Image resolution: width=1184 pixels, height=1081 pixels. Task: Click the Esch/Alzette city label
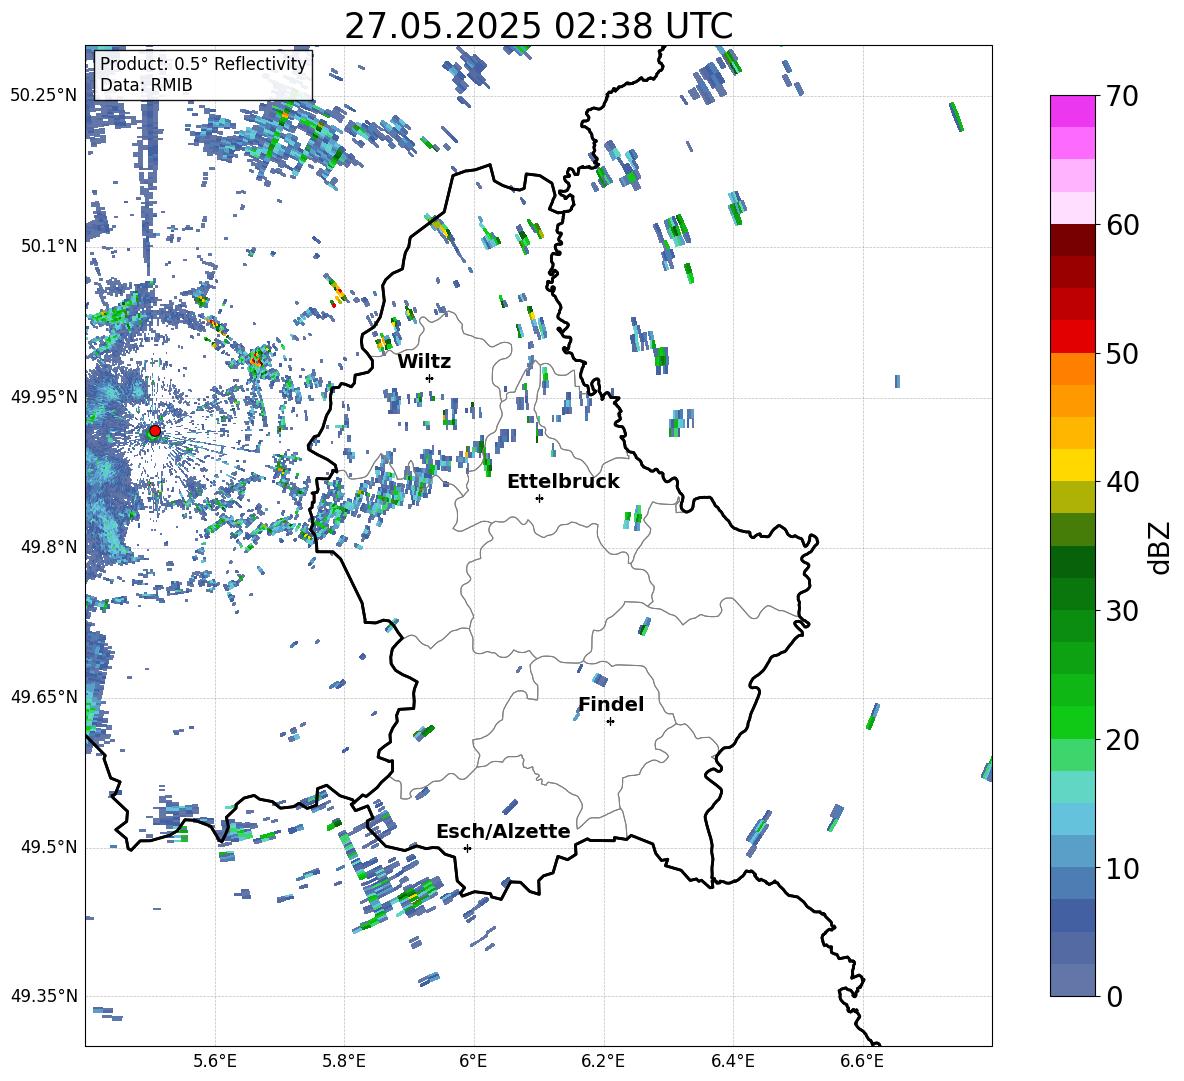click(504, 831)
